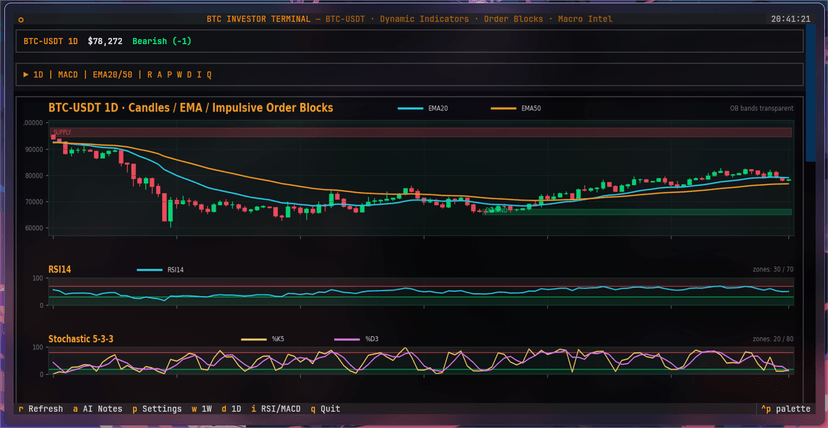Click the Bearish (-1) status label
This screenshot has height=428, width=828.
(162, 41)
